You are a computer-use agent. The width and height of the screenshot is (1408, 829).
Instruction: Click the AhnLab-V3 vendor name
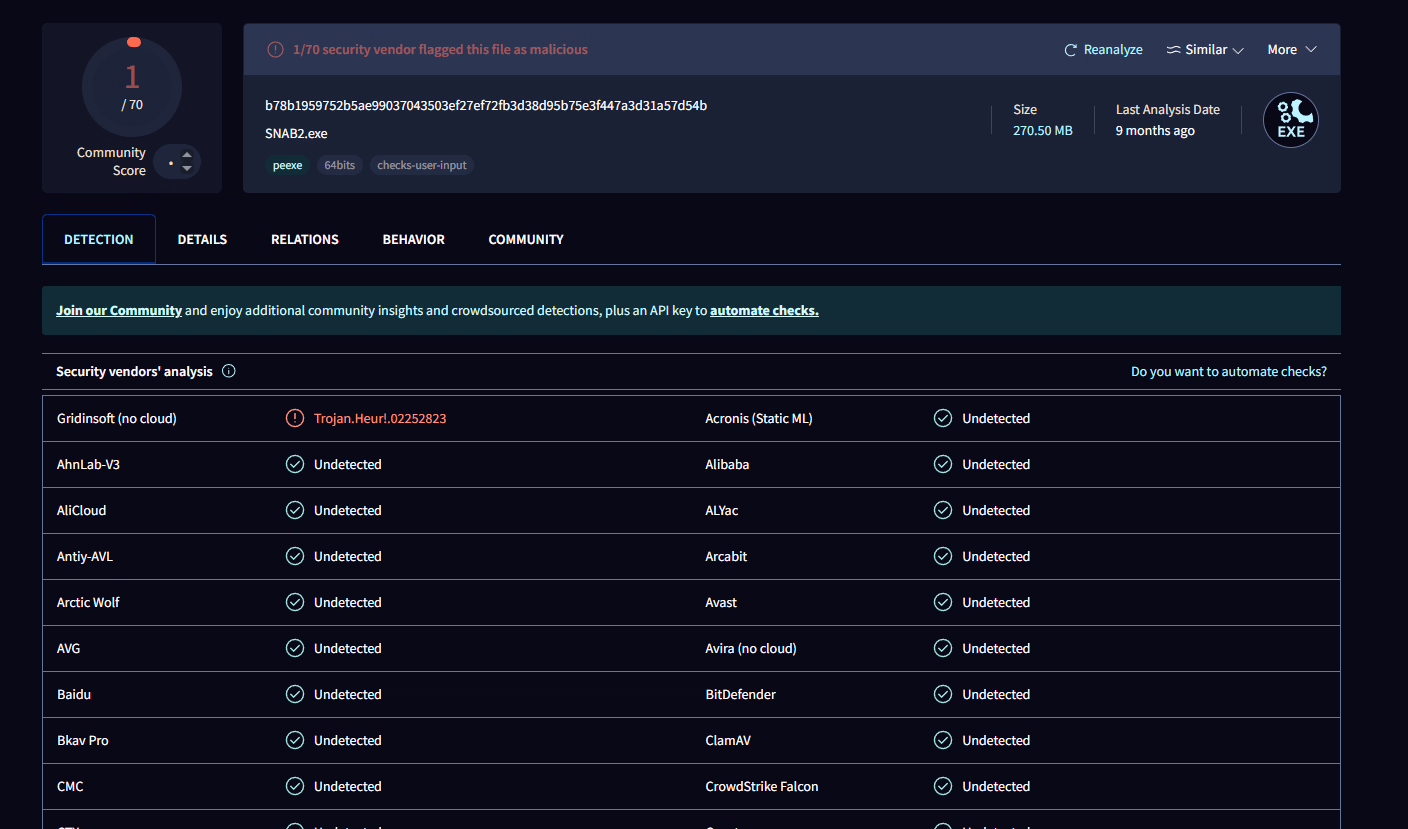click(88, 464)
